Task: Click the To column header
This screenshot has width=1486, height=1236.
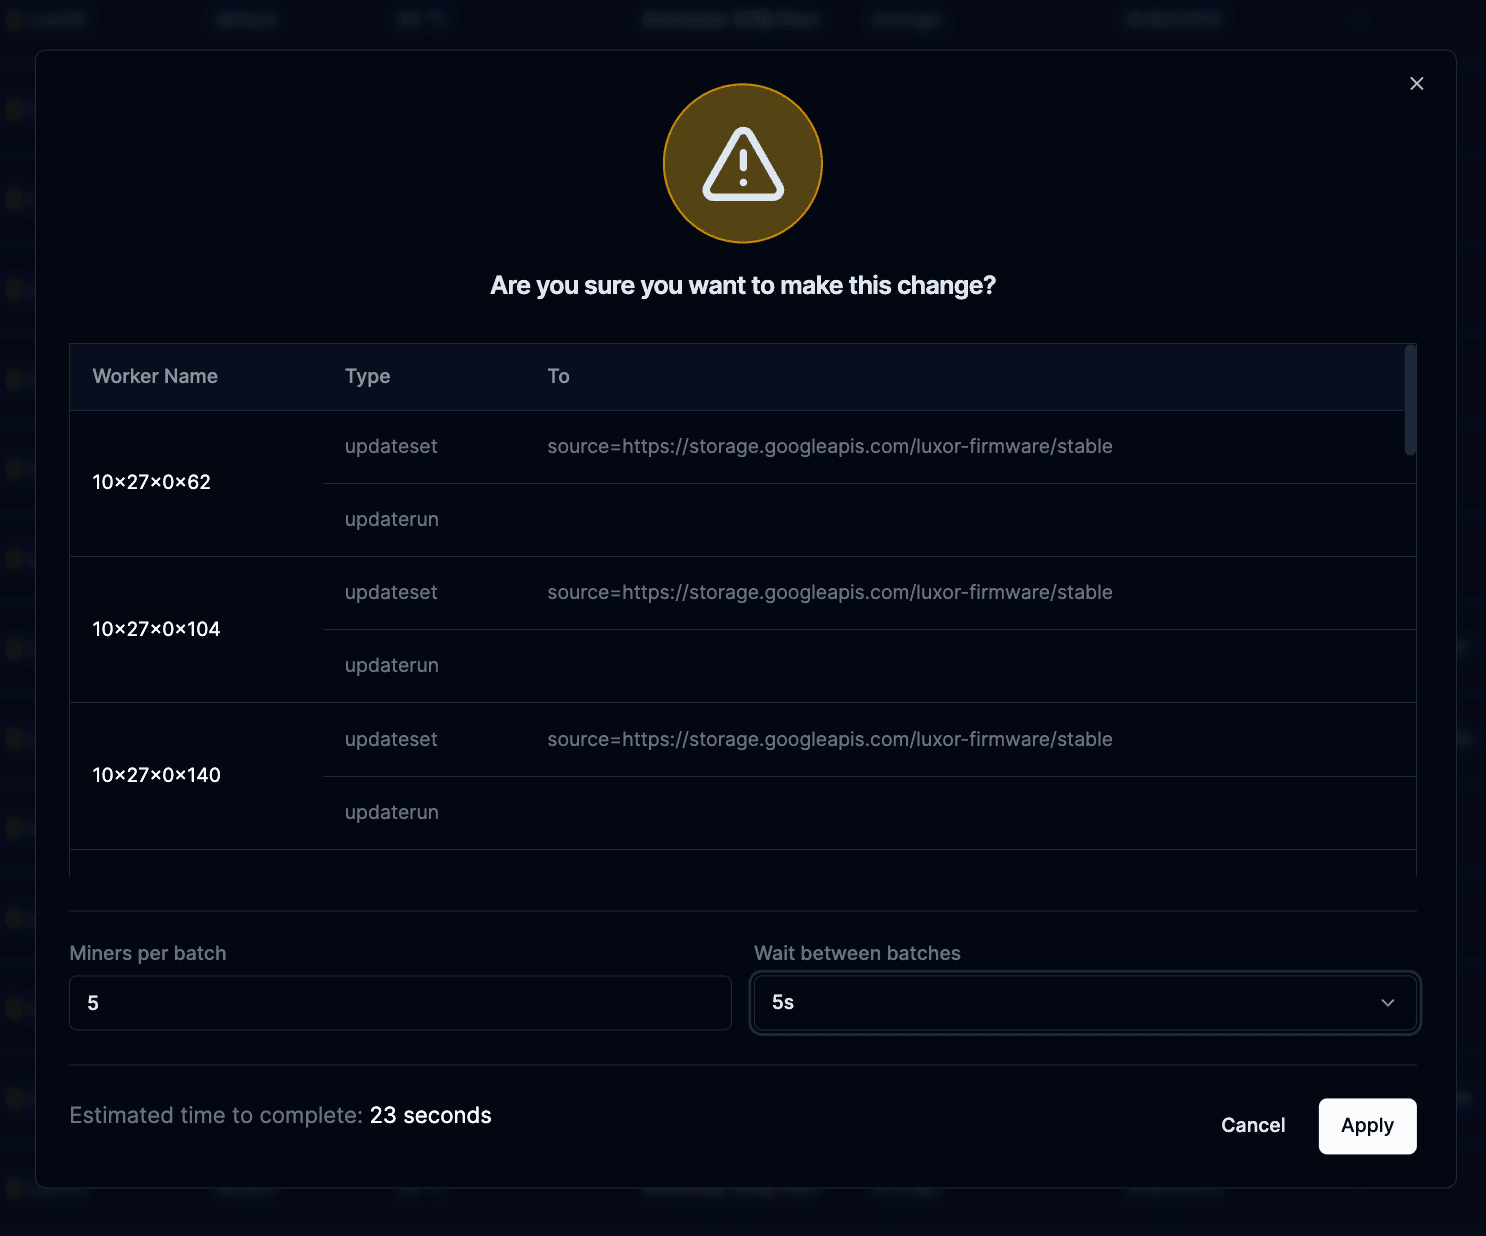Action: [558, 376]
